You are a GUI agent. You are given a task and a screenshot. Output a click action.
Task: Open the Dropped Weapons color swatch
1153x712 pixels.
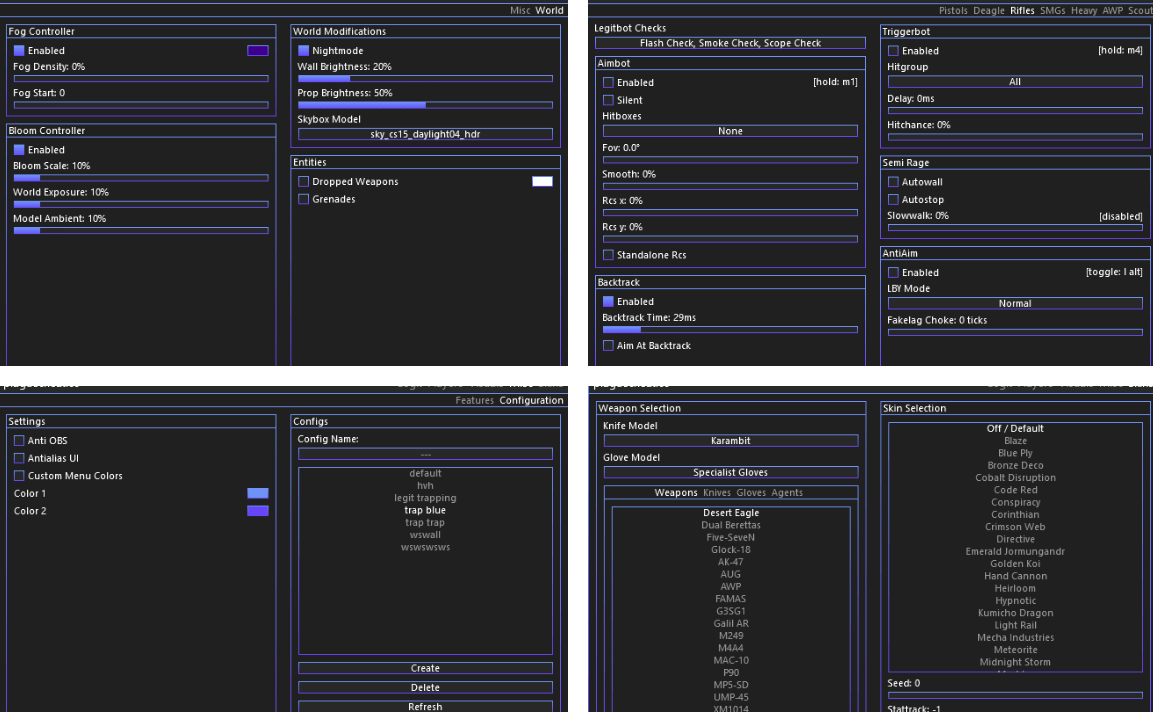(542, 182)
